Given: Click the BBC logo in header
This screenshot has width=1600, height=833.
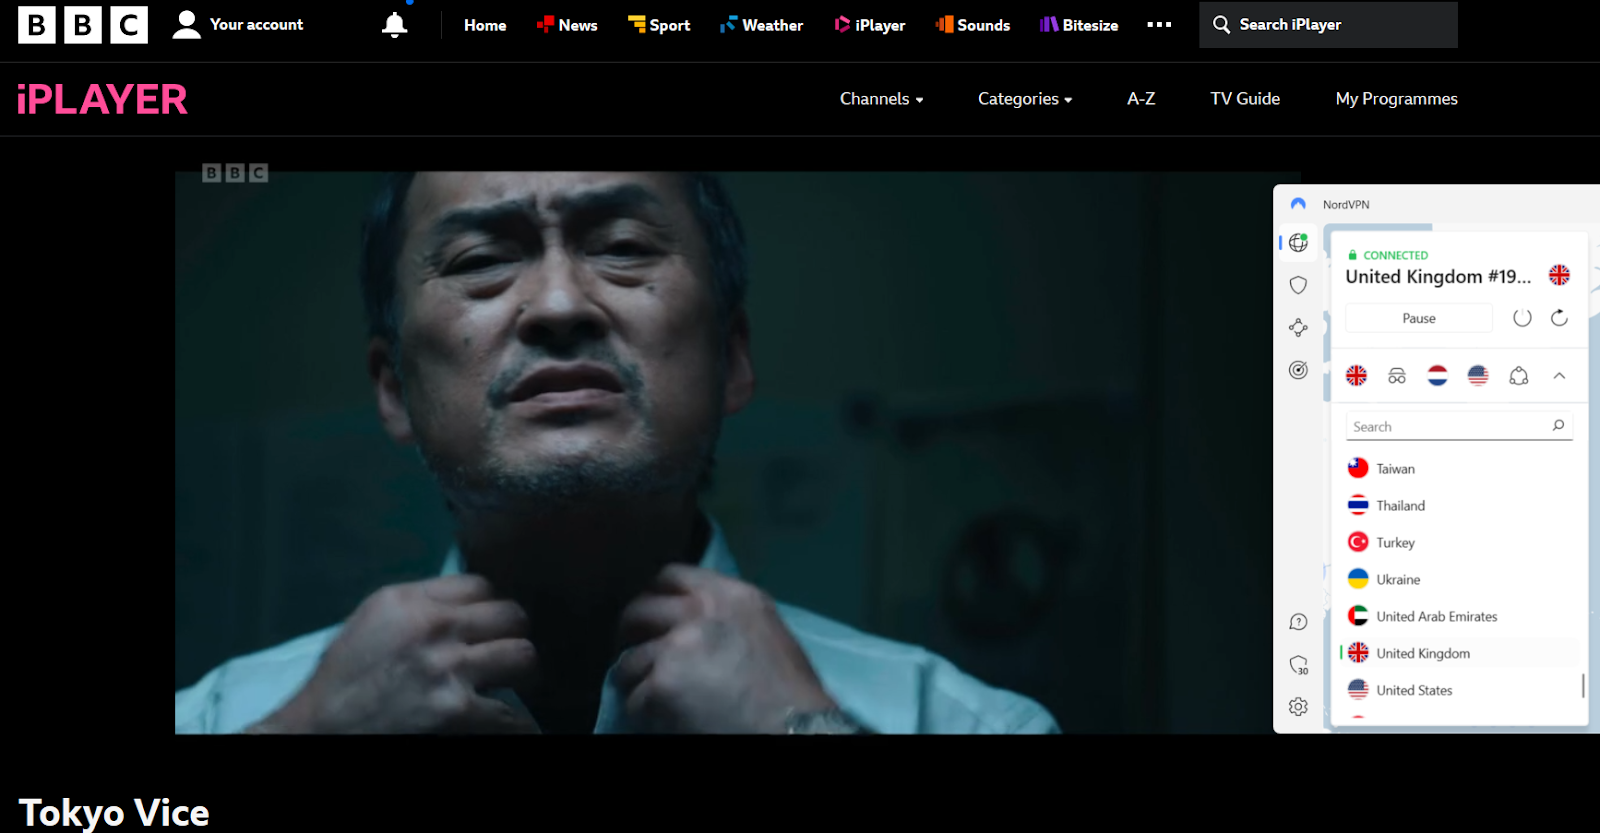Looking at the screenshot, I should (83, 25).
